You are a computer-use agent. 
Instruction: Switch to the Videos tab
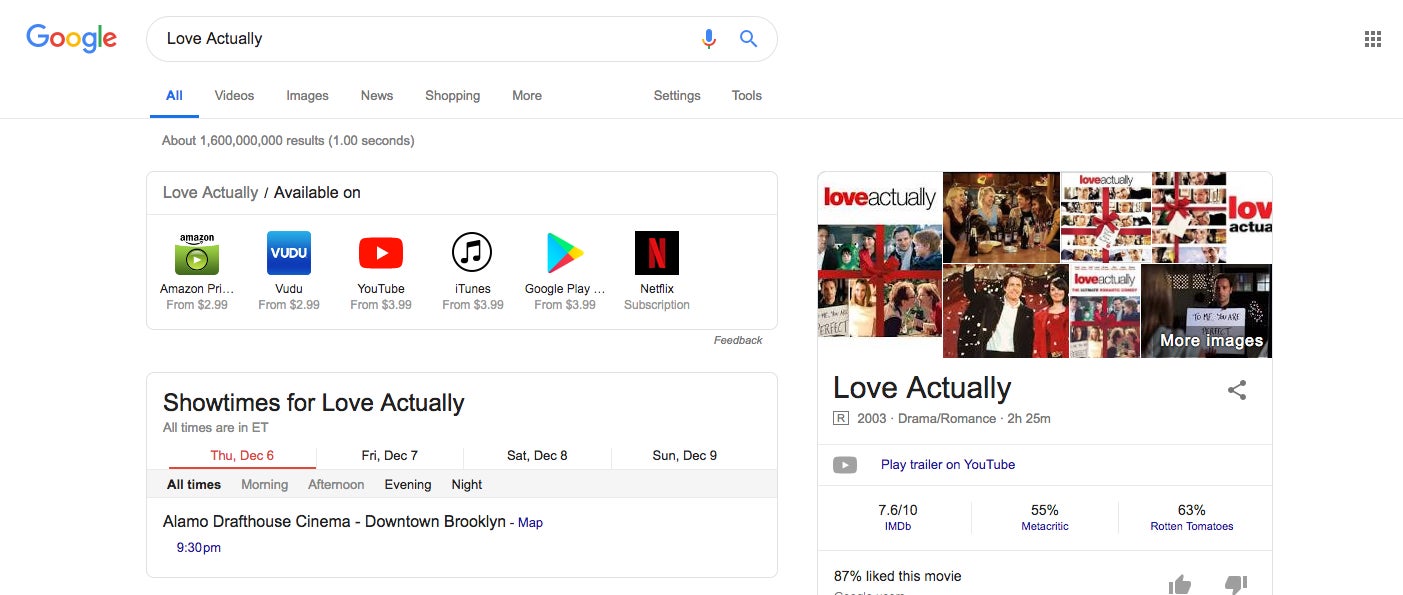[234, 96]
